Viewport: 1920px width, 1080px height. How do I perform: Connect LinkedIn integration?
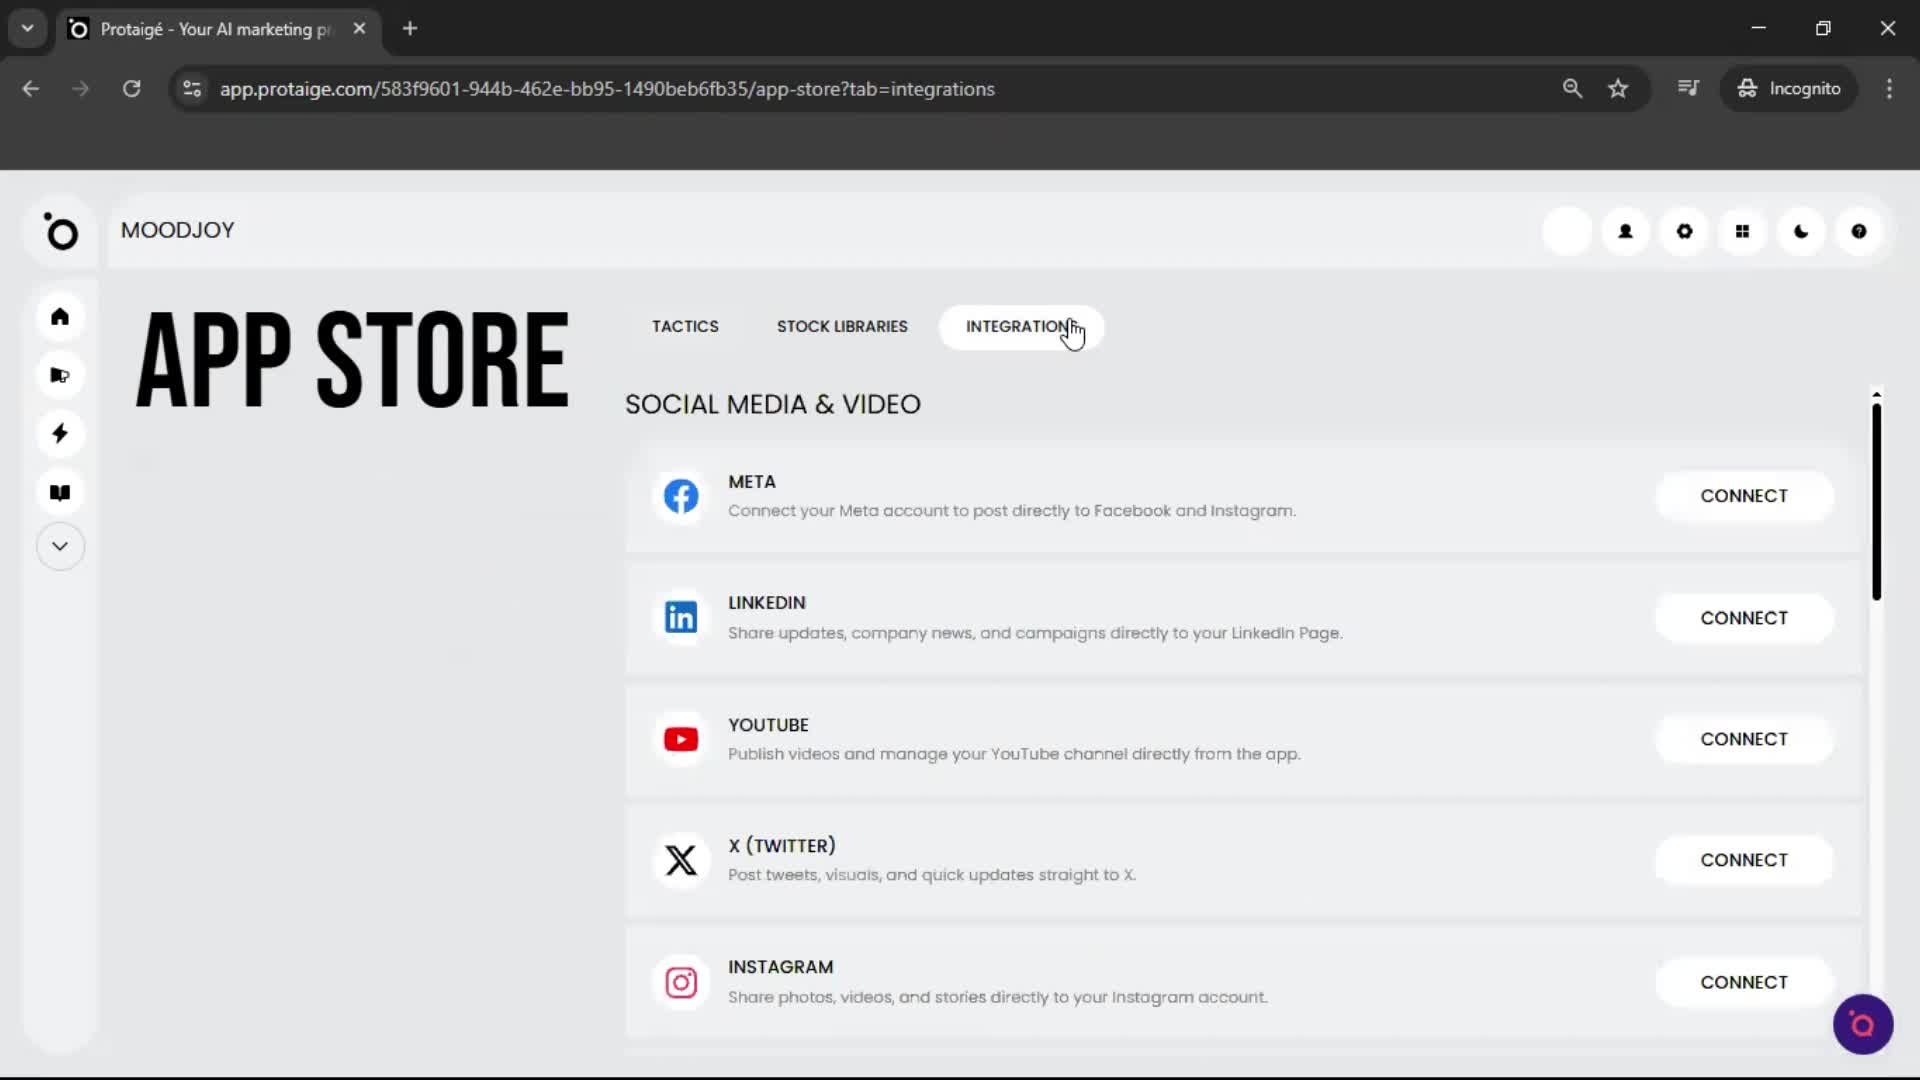click(x=1745, y=617)
